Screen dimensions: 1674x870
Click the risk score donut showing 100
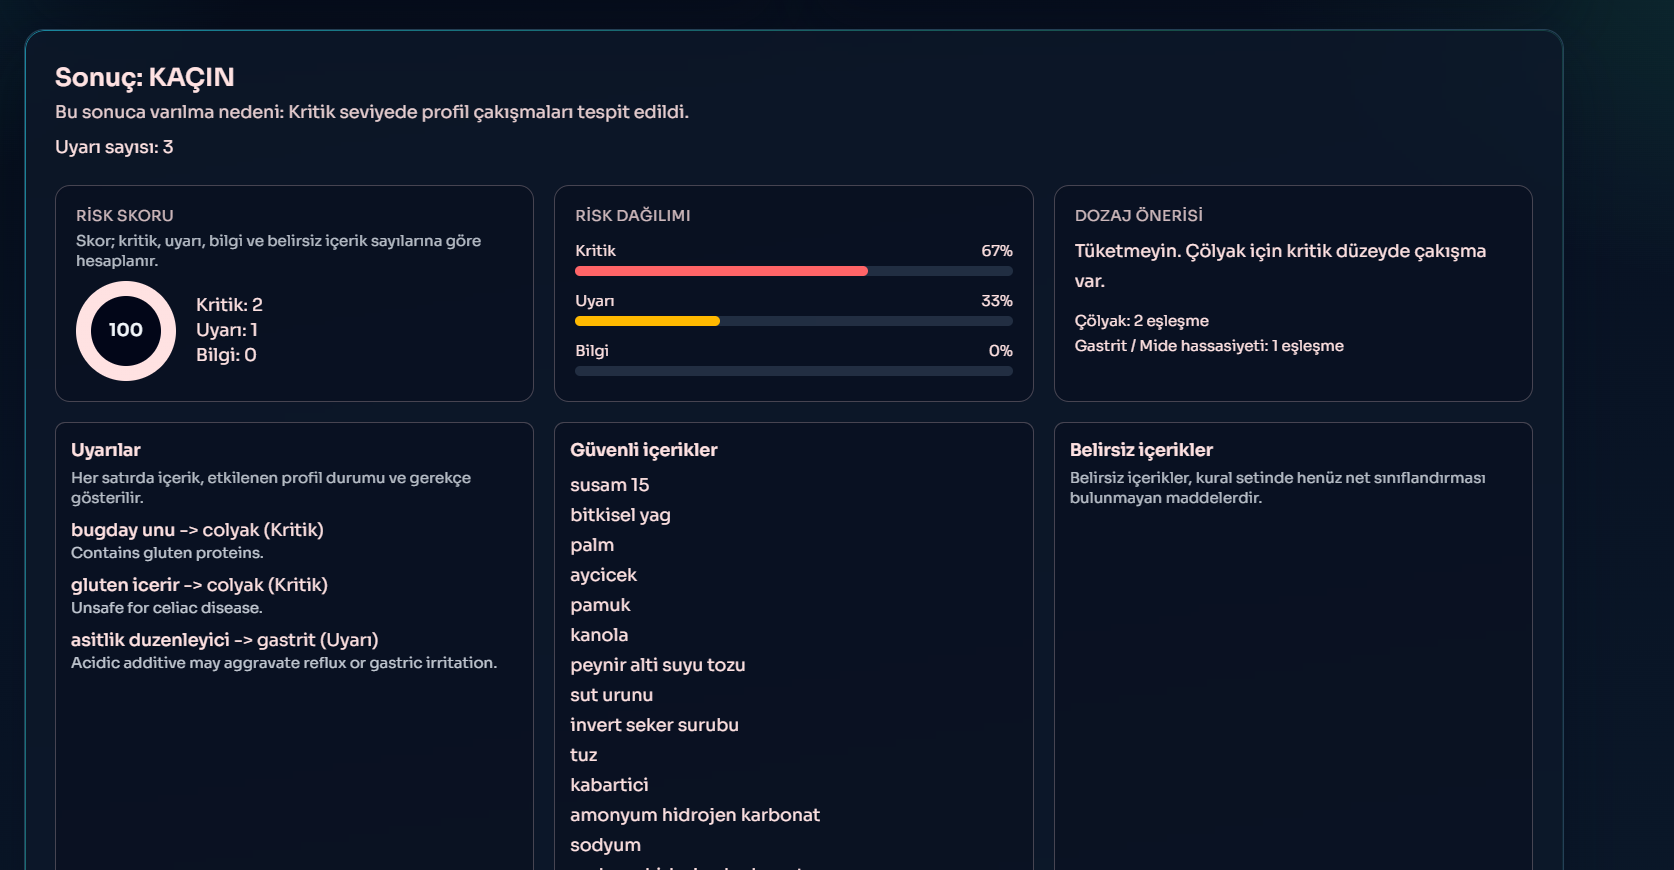126,331
